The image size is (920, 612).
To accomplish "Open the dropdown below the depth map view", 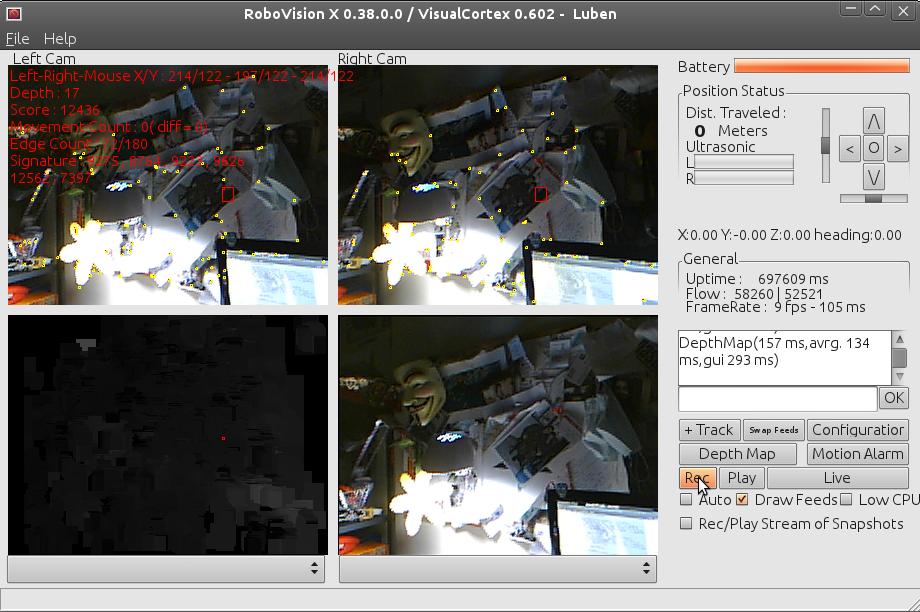I will click(166, 569).
